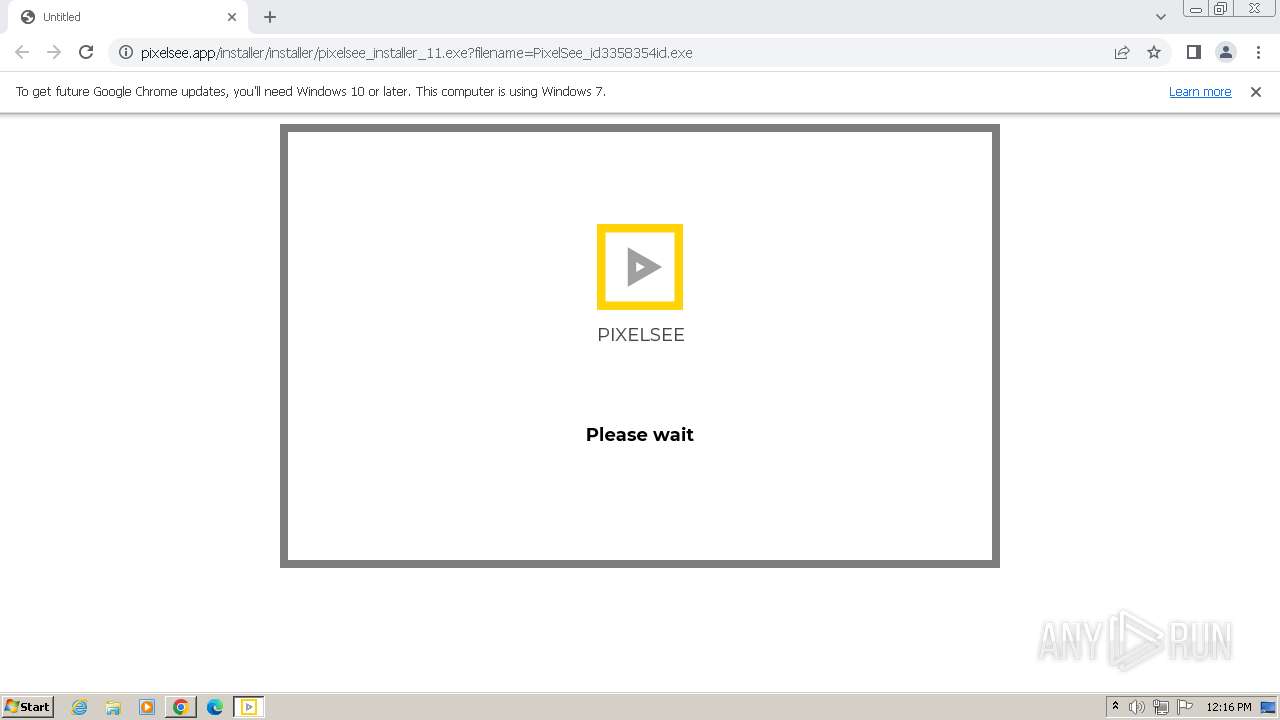Open Windows Explorer folder from taskbar
Image resolution: width=1280 pixels, height=720 pixels.
pyautogui.click(x=113, y=707)
